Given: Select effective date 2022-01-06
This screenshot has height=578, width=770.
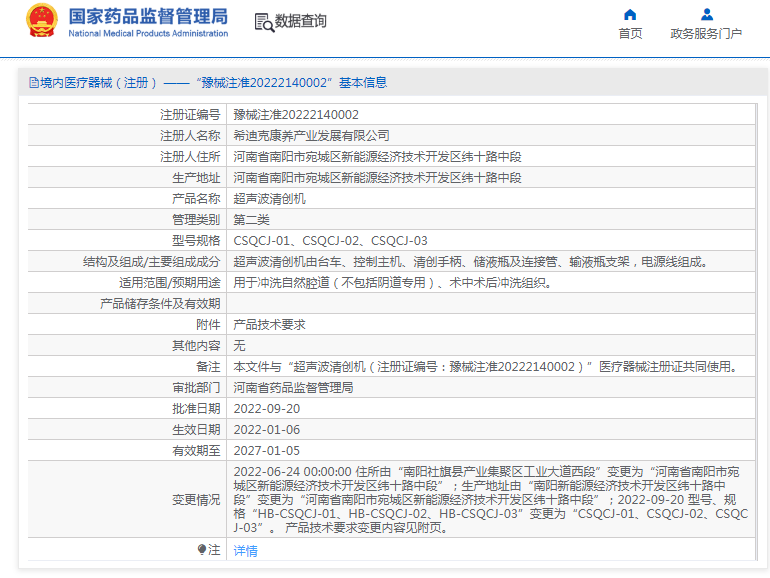Looking at the screenshot, I should tap(267, 430).
